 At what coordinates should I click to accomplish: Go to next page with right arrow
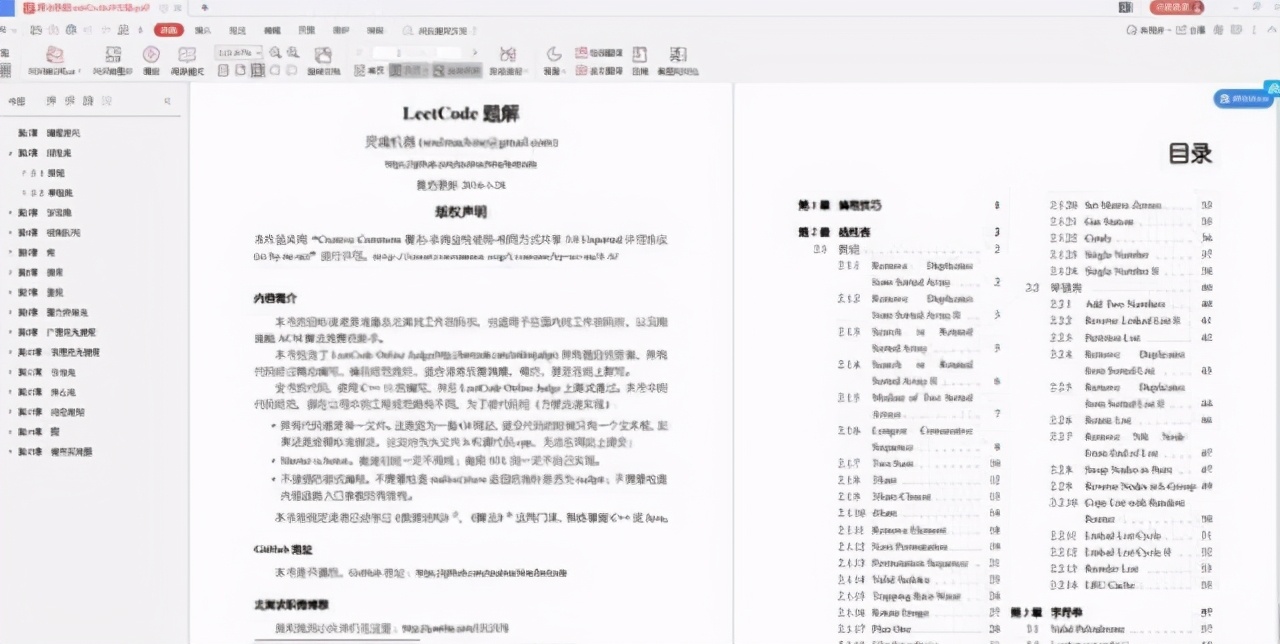(475, 53)
